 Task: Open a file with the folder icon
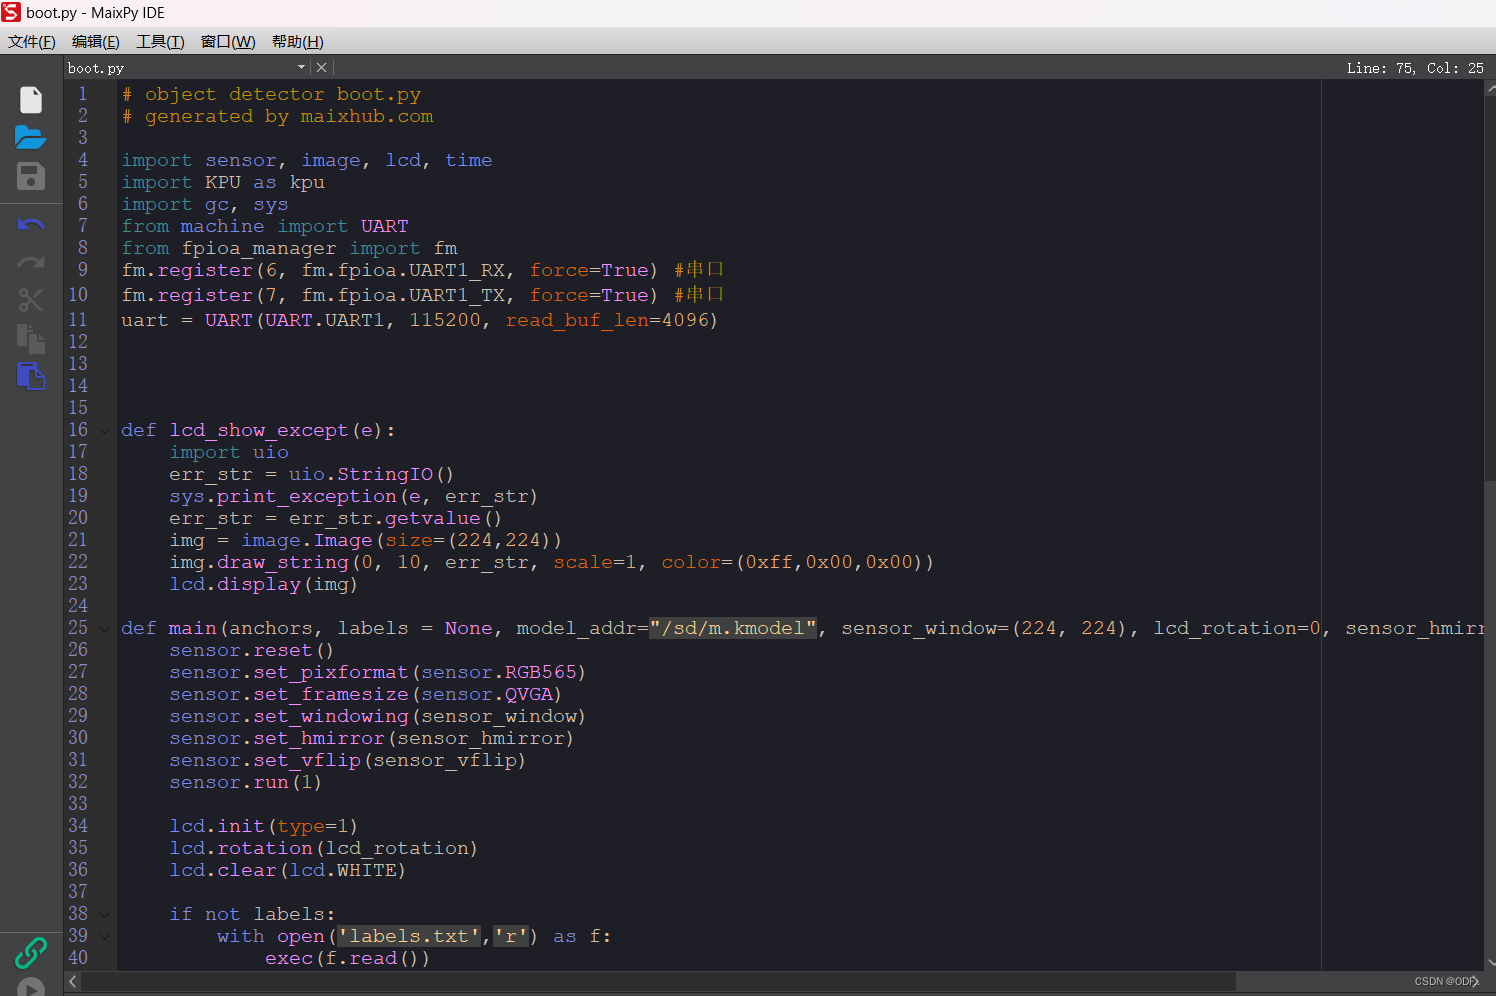pos(31,137)
